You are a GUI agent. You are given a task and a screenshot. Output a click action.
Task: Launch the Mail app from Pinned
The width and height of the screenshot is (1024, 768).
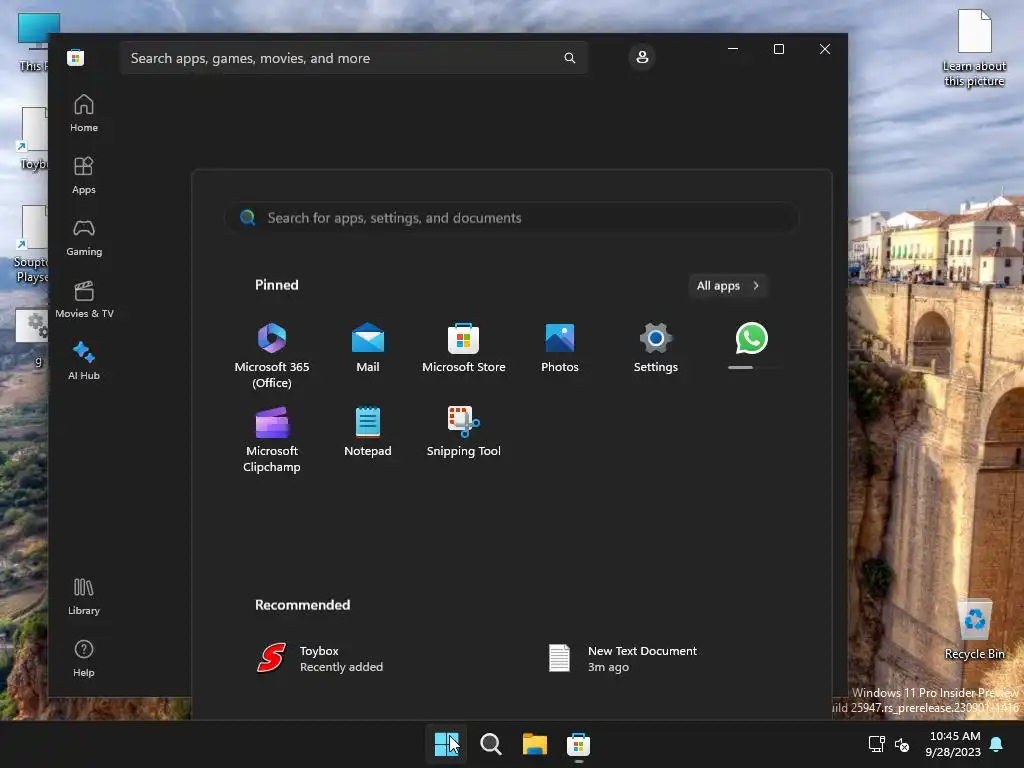[368, 347]
